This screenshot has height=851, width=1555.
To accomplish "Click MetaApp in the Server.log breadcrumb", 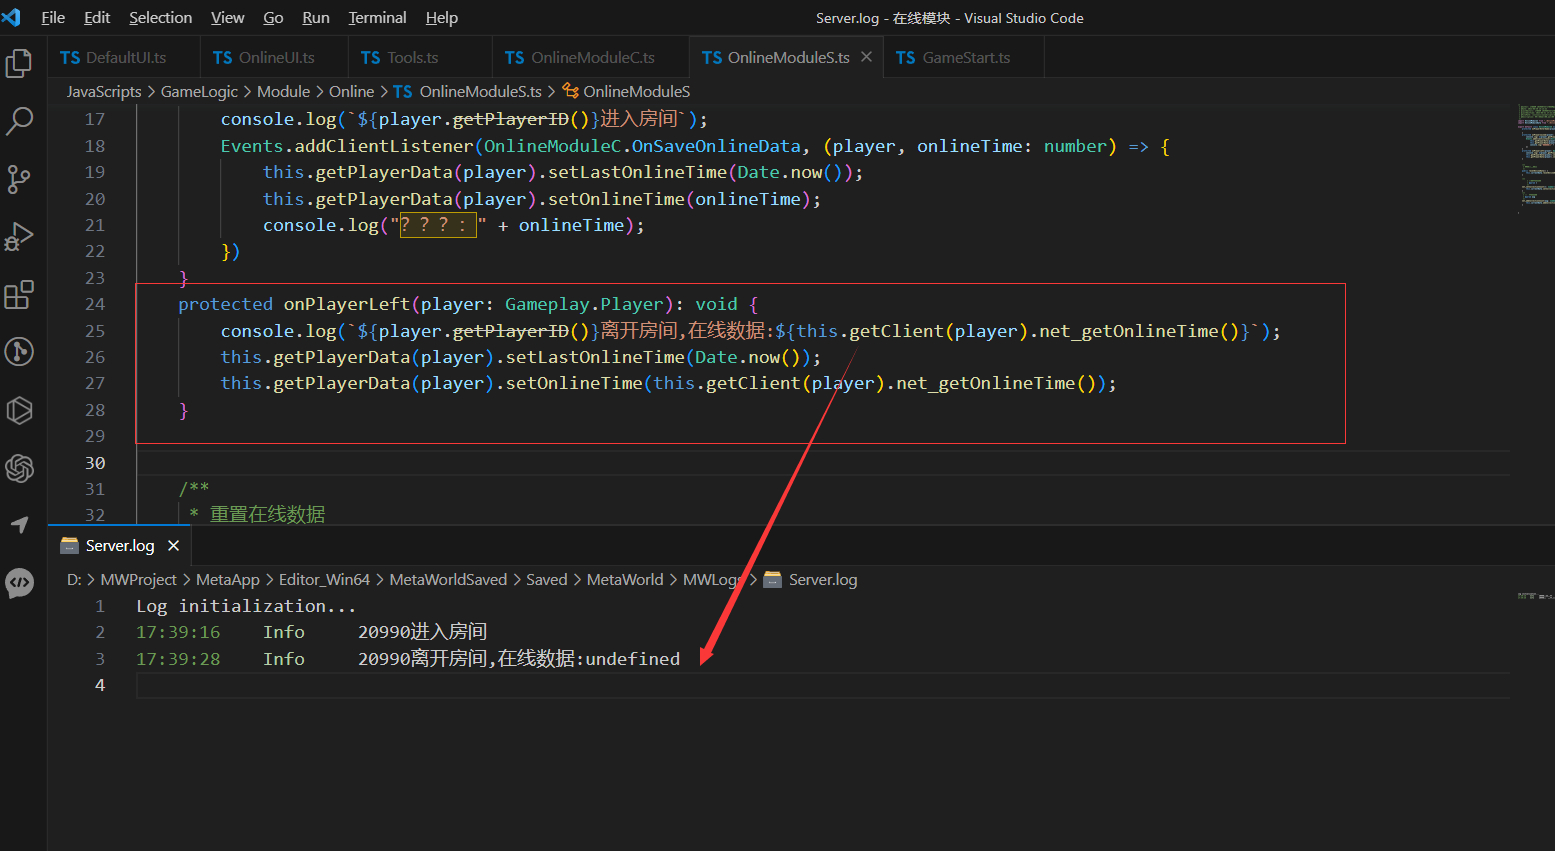I will [x=227, y=579].
